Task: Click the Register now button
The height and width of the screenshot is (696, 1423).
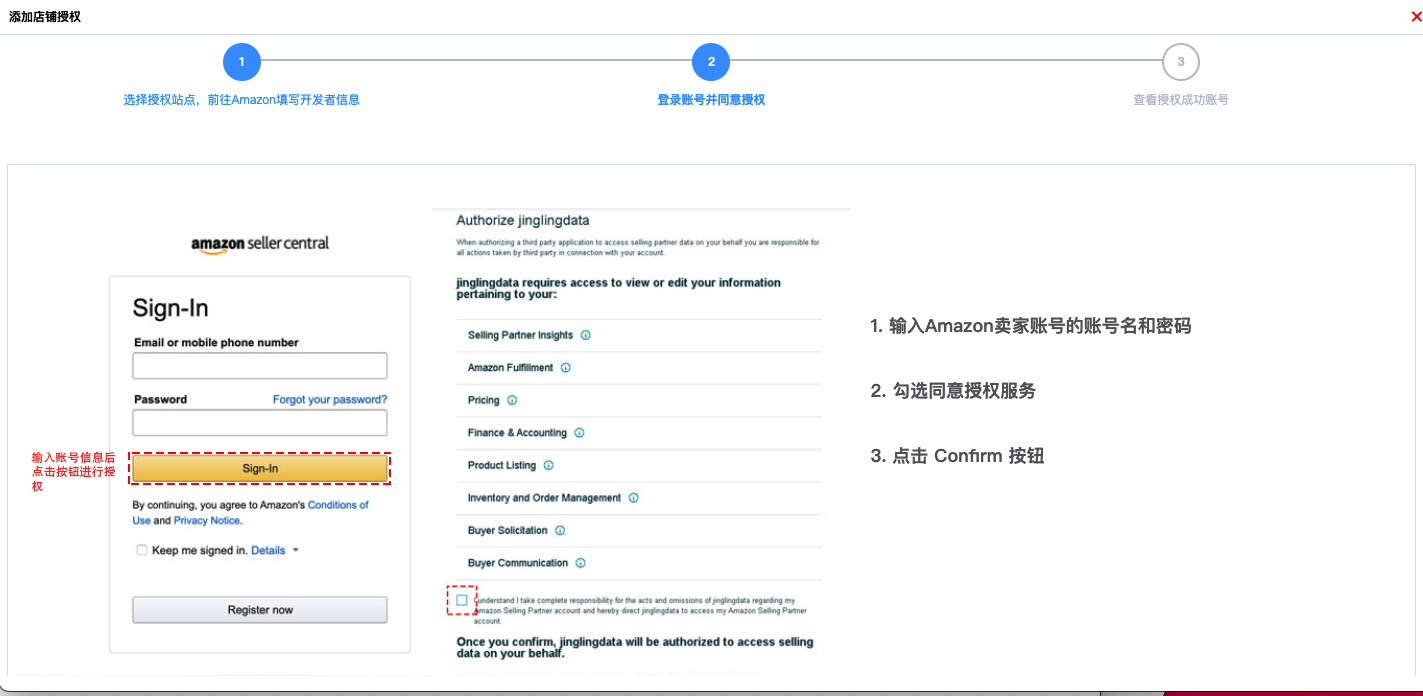Action: pos(260,610)
